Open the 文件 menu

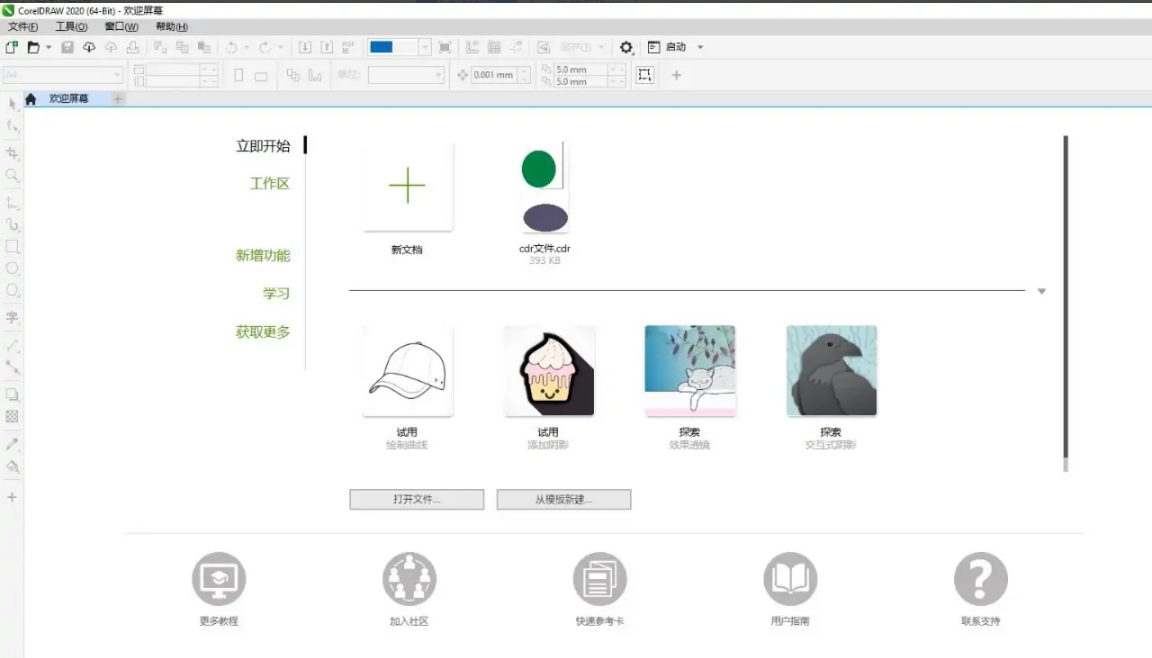point(23,27)
